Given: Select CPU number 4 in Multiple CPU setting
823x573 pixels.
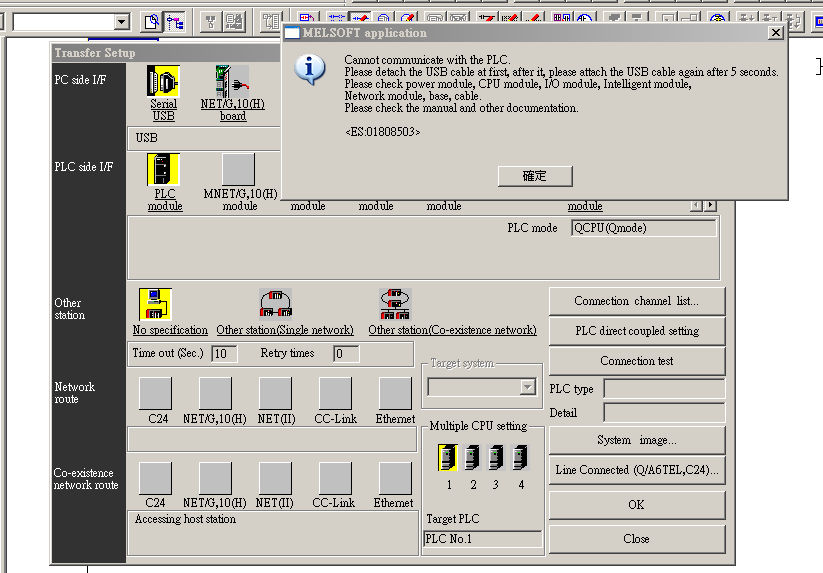Looking at the screenshot, I should click(520, 458).
